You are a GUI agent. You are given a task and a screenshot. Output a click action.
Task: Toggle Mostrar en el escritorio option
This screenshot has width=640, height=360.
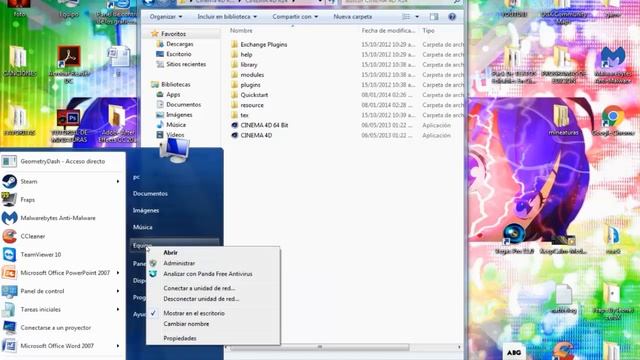click(x=213, y=313)
